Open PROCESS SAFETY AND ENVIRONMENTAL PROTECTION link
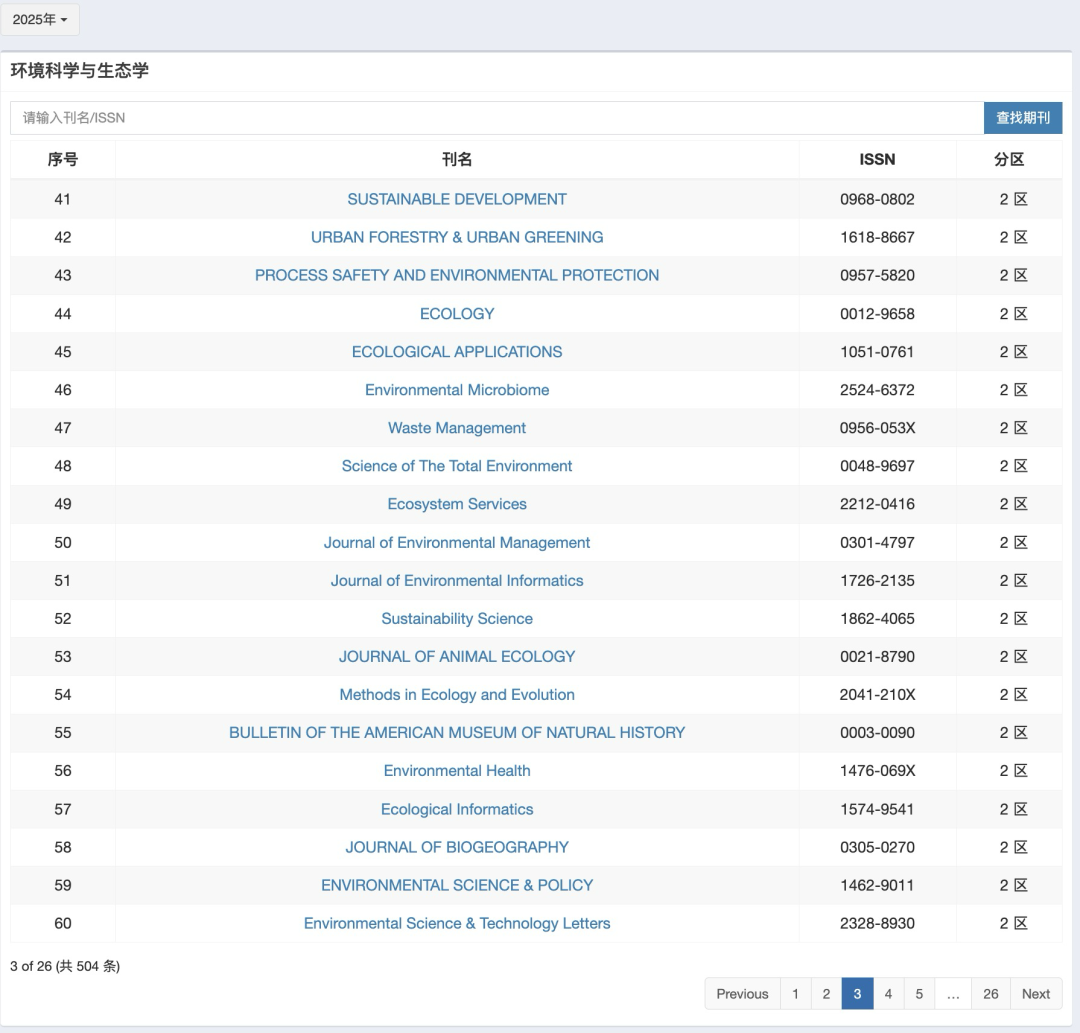 tap(457, 275)
